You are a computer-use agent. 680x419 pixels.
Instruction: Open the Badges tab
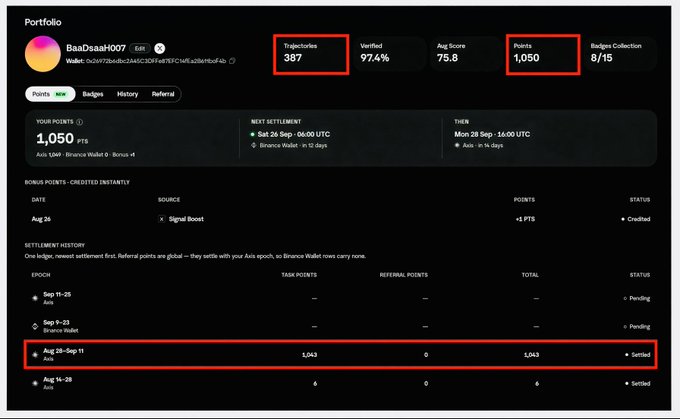point(93,94)
